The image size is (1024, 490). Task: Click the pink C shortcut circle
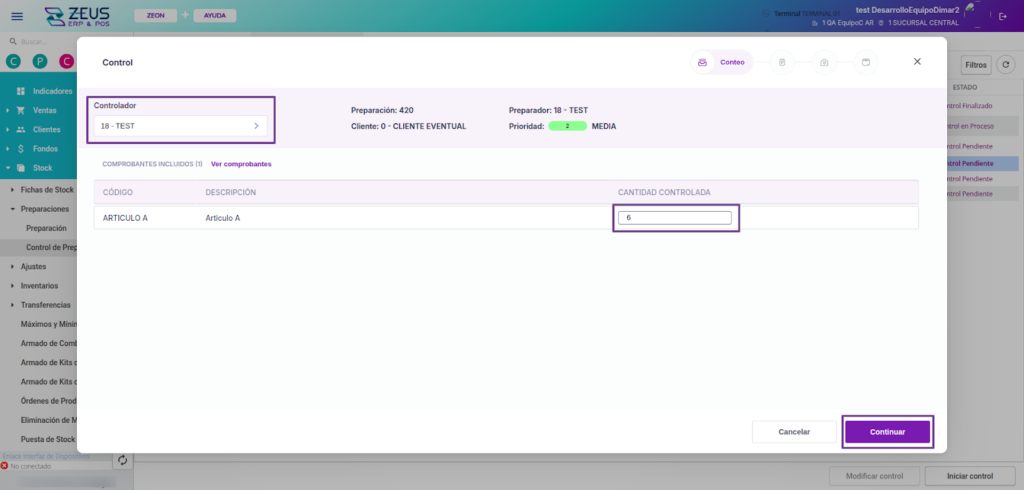pos(67,62)
